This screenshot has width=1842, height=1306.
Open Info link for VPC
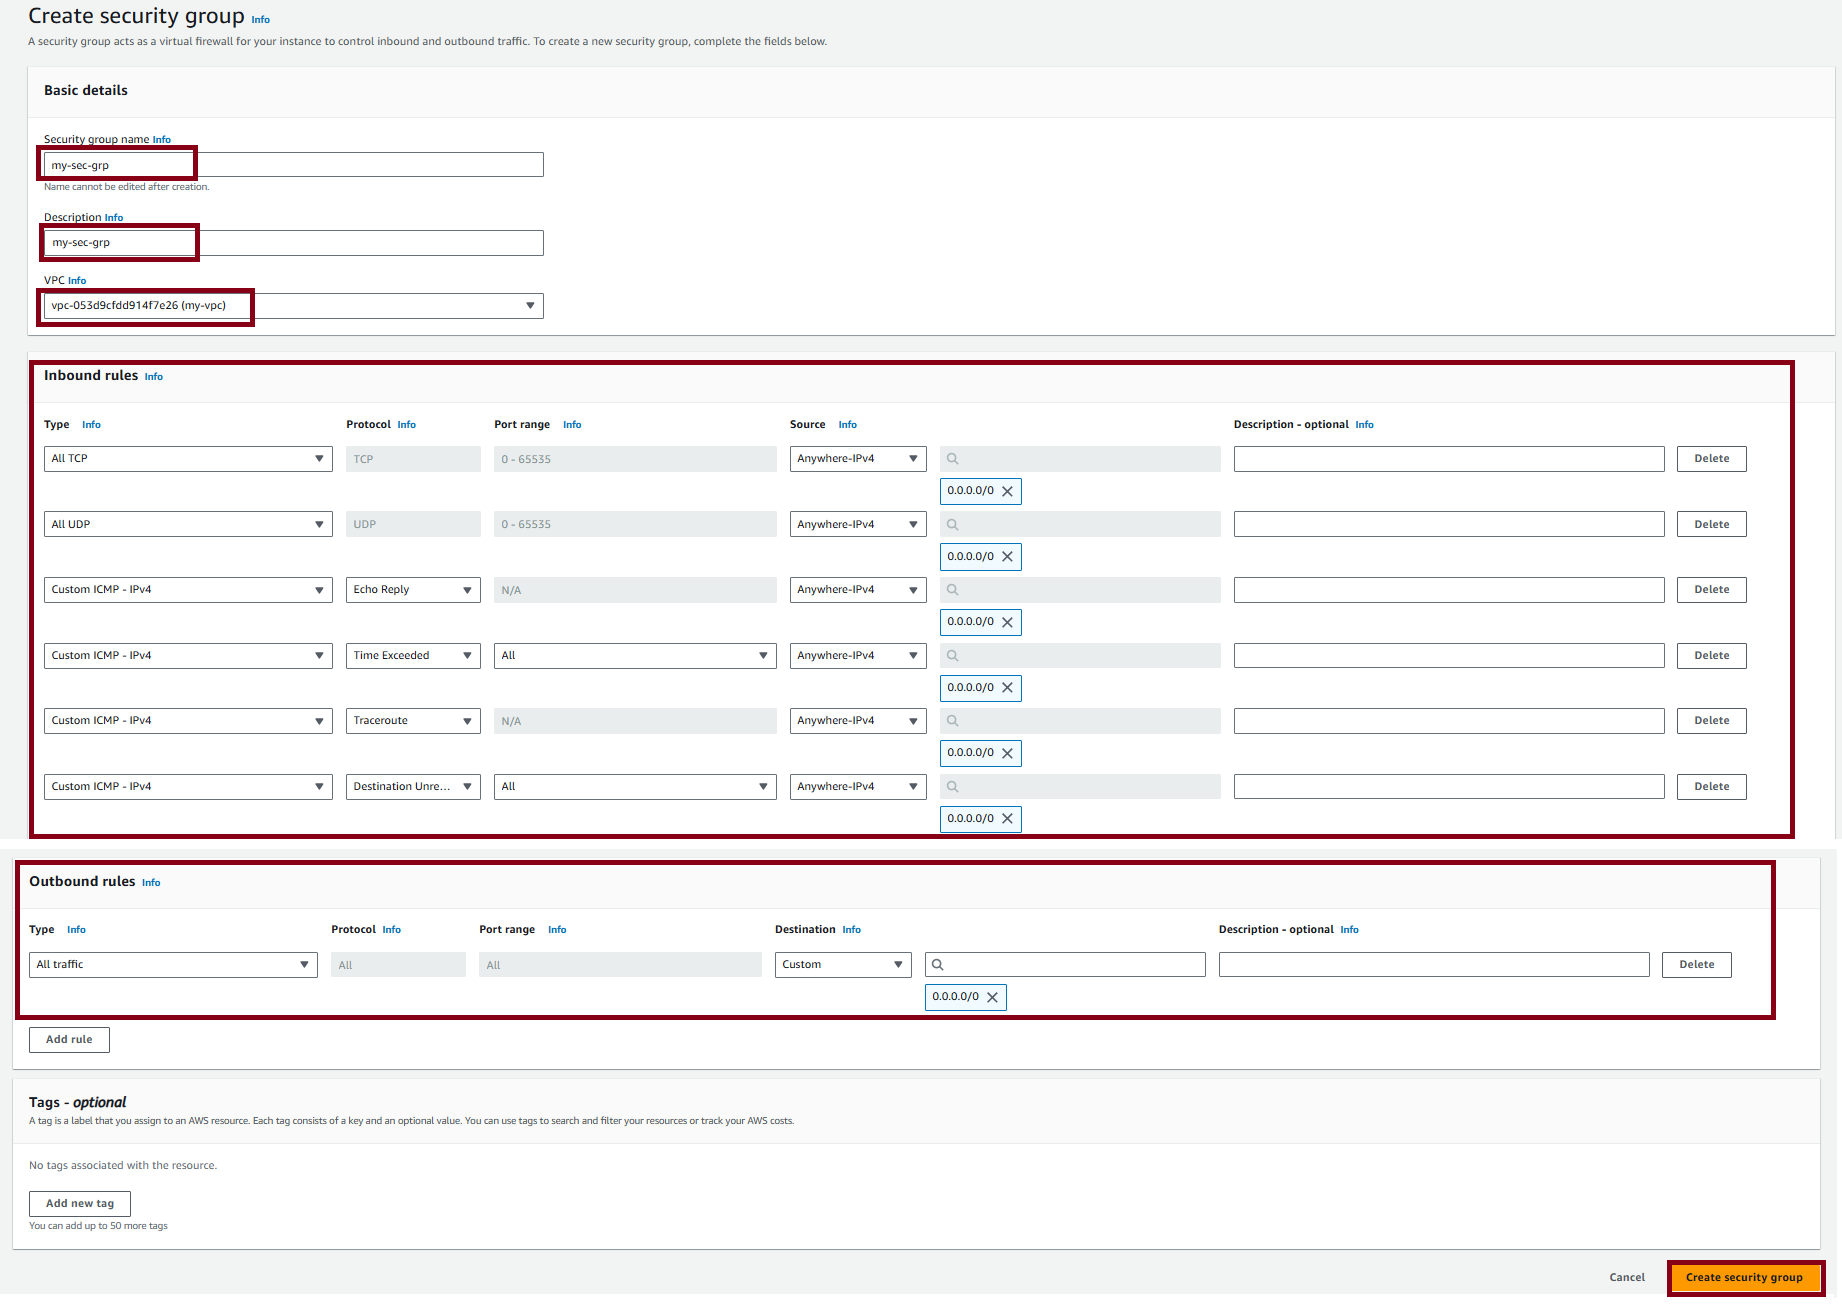click(x=77, y=281)
